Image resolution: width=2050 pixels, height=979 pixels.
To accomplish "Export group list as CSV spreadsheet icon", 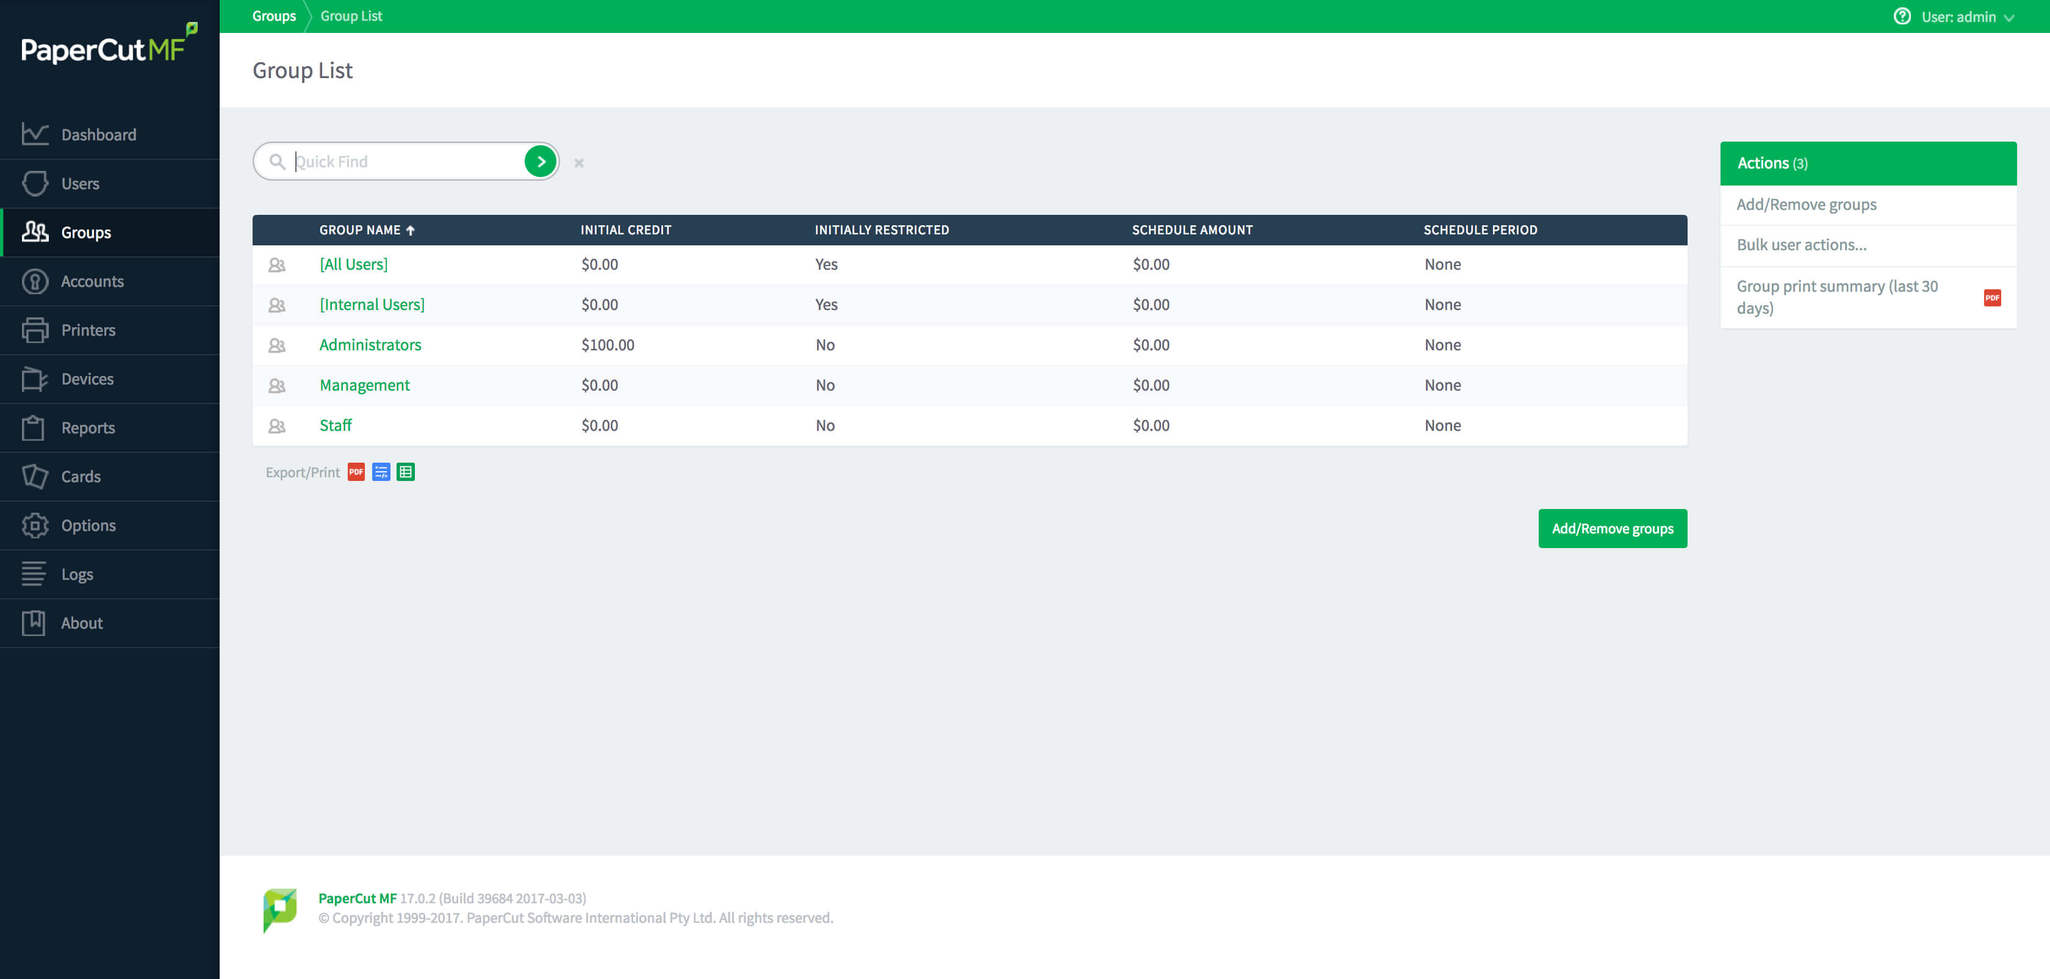I will (x=405, y=472).
